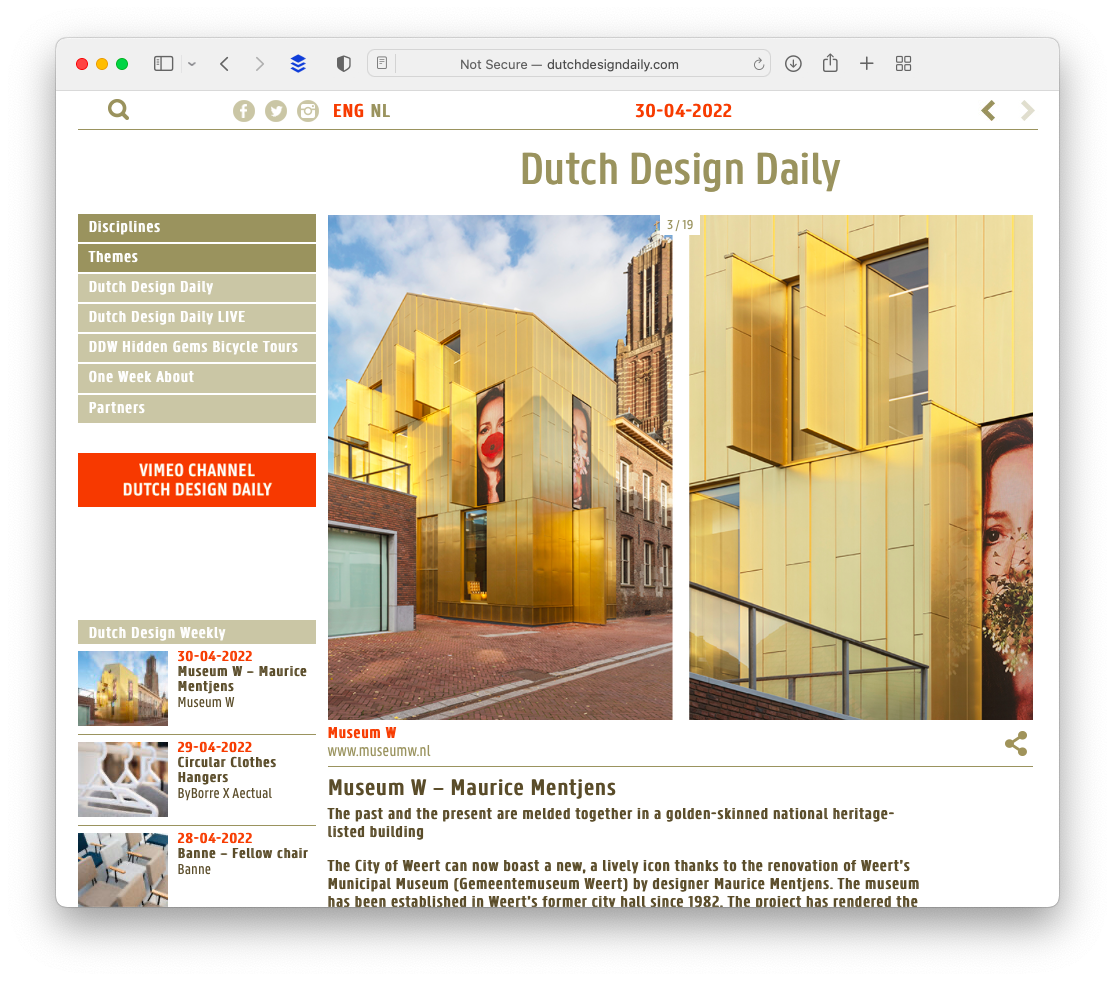Visit www.museumw.nl link
This screenshot has height=981, width=1115.
click(379, 751)
